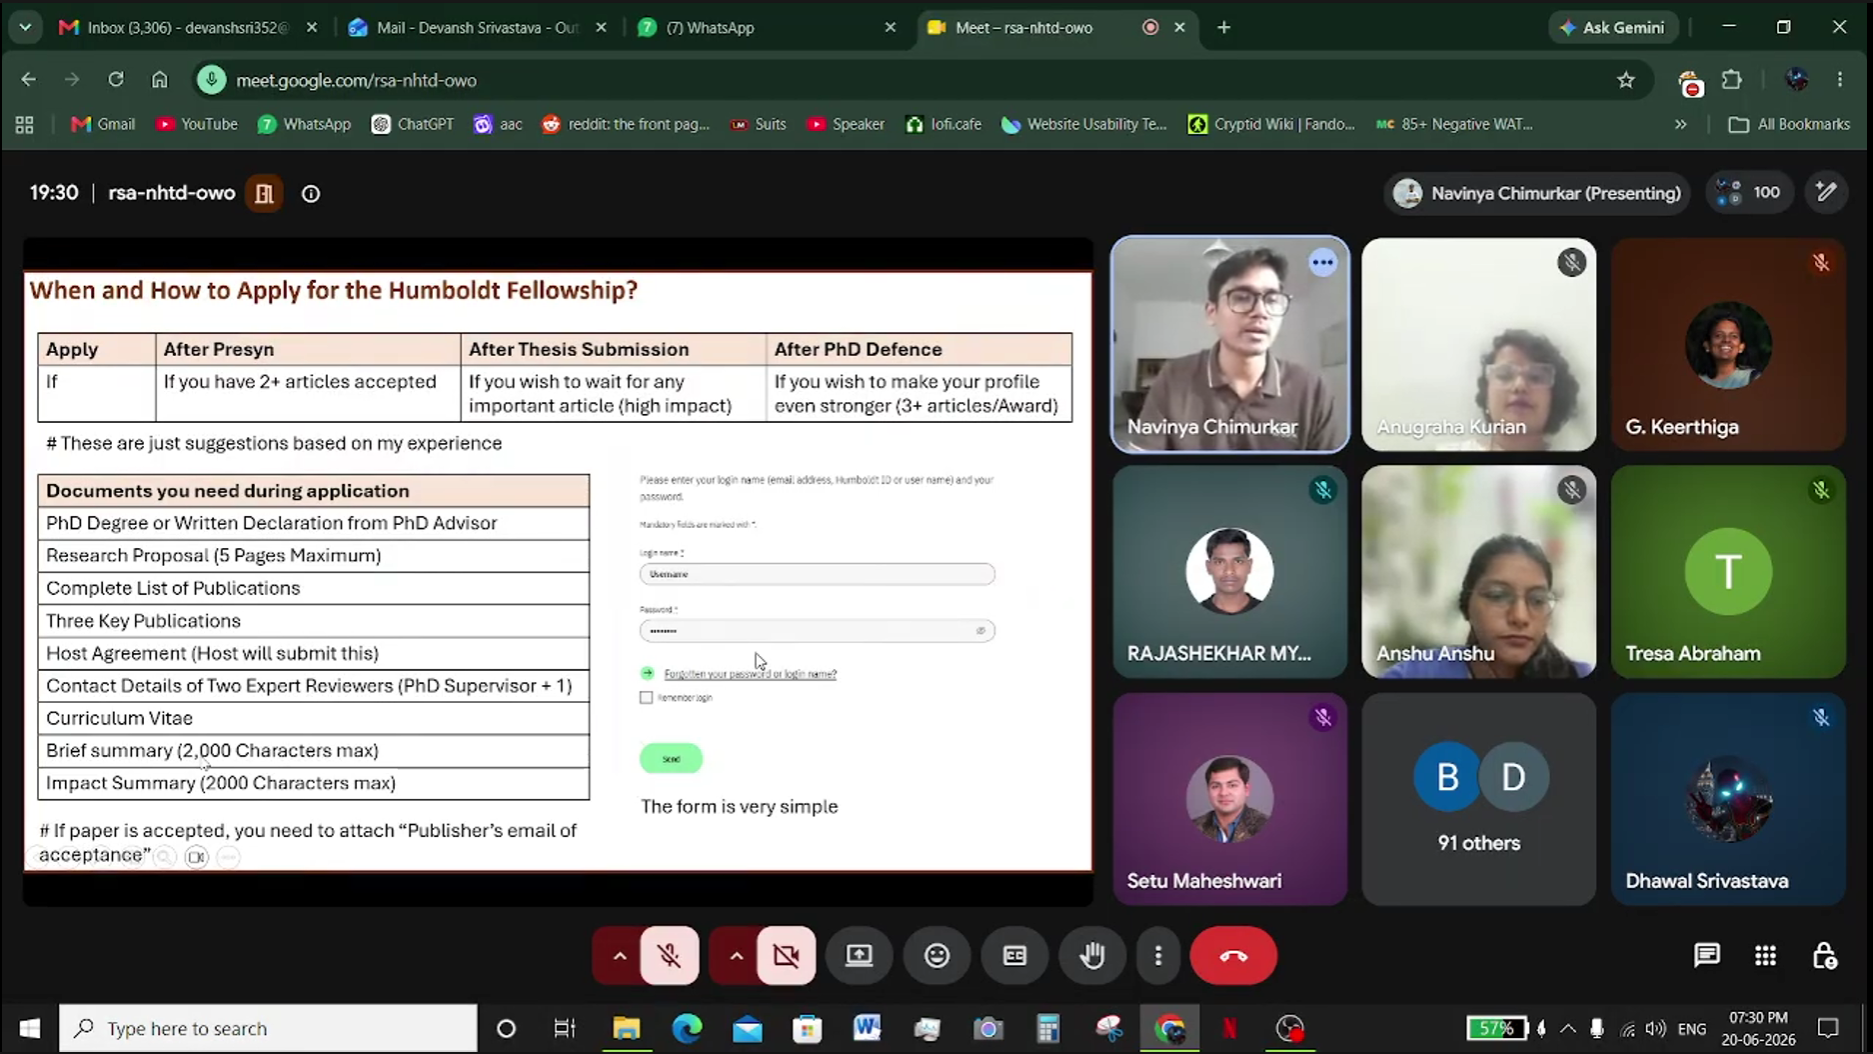
Task: Open the emoji reactions button
Action: coord(937,956)
